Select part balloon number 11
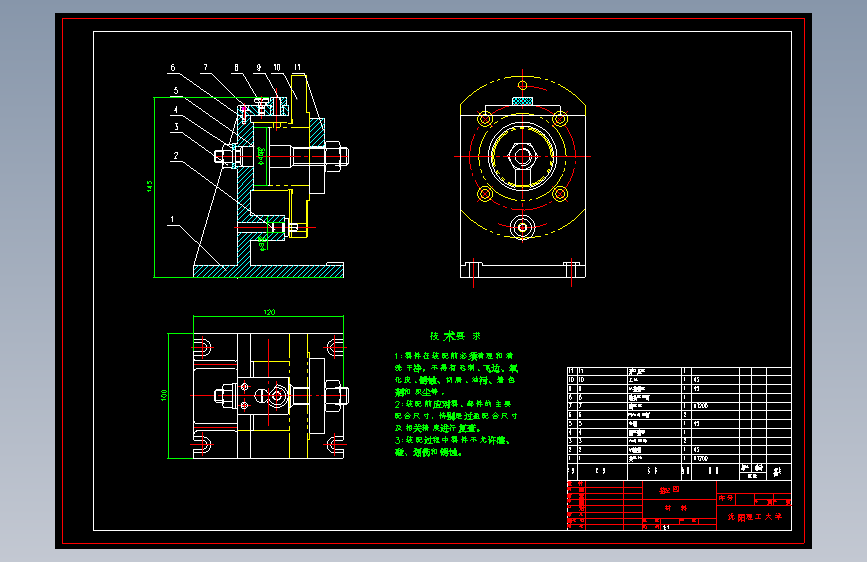 (x=297, y=67)
